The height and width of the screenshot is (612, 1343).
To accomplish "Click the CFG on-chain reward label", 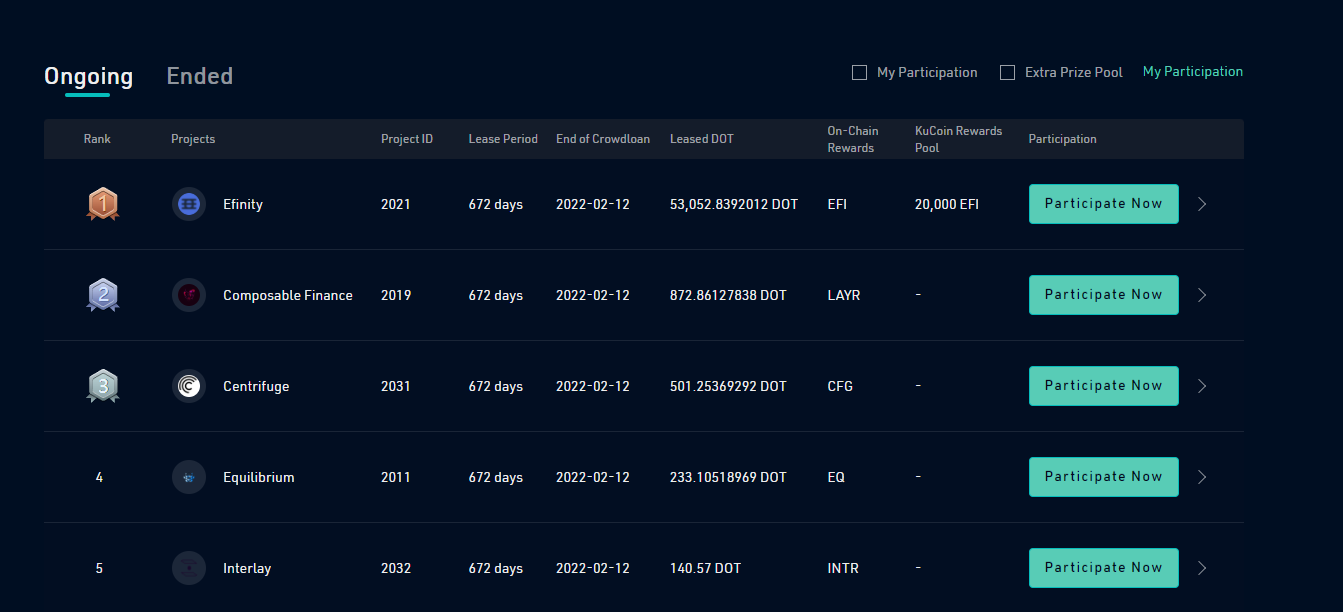I will 840,386.
